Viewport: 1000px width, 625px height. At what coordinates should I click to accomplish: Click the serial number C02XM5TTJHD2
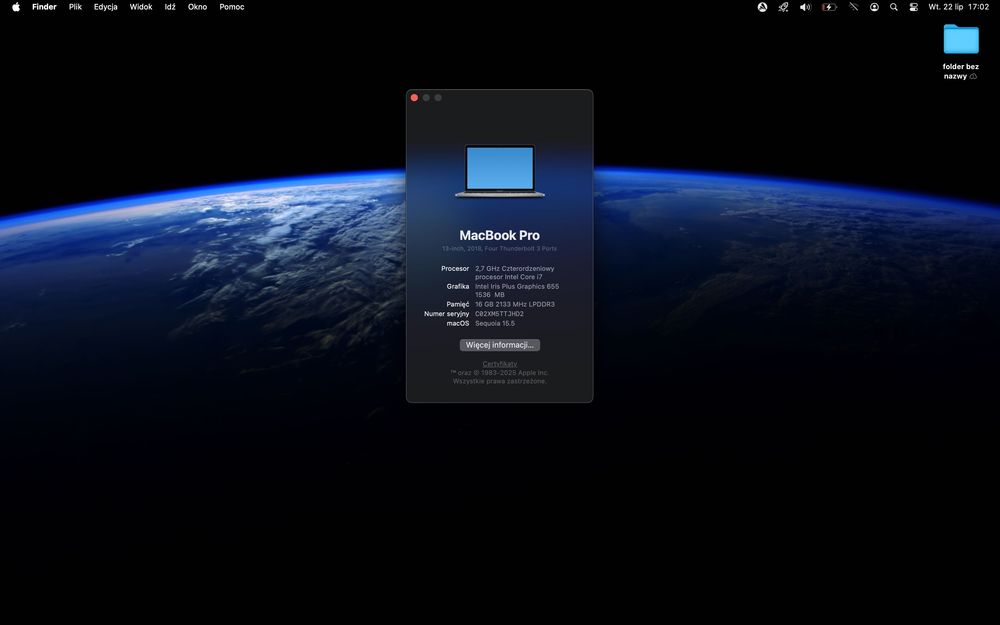499,314
